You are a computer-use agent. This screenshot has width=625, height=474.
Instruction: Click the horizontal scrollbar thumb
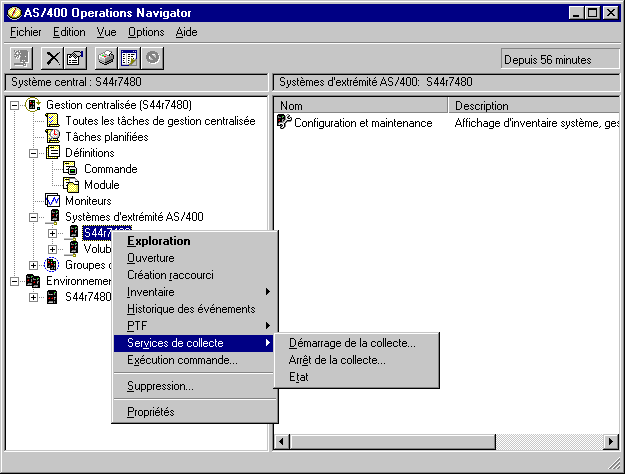[x=393, y=441]
